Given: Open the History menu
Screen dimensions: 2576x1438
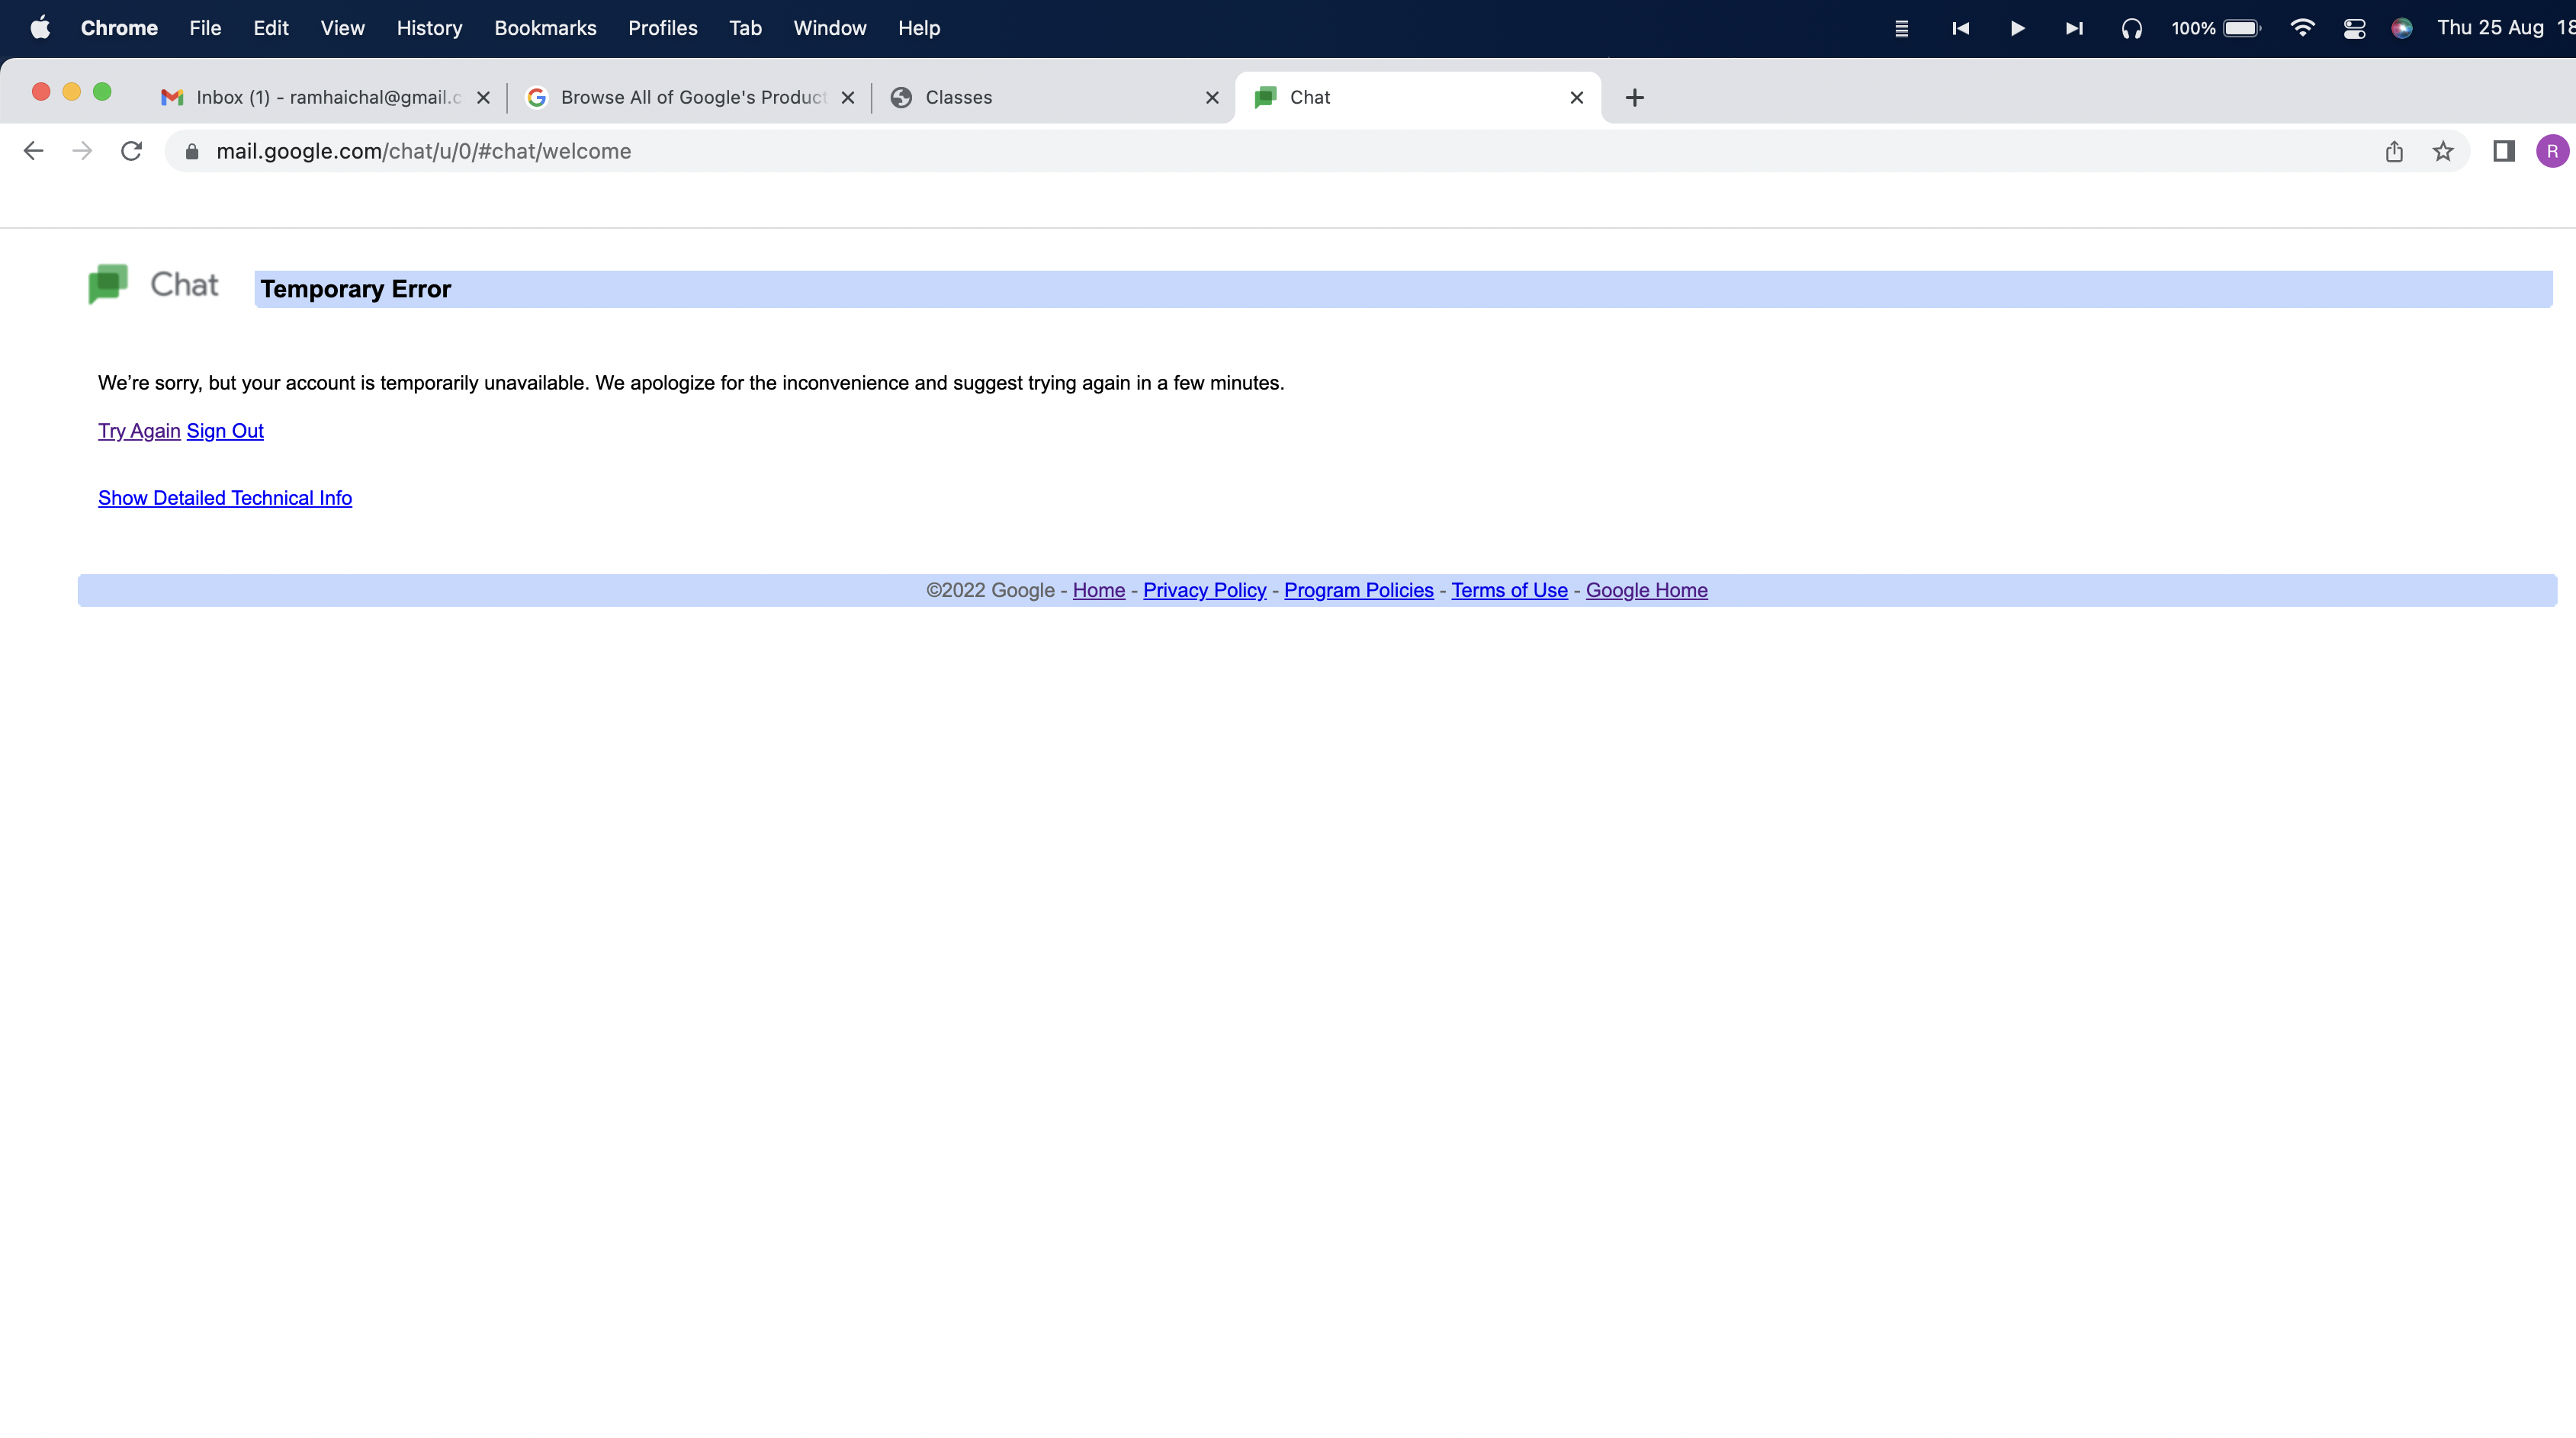Looking at the screenshot, I should point(429,28).
